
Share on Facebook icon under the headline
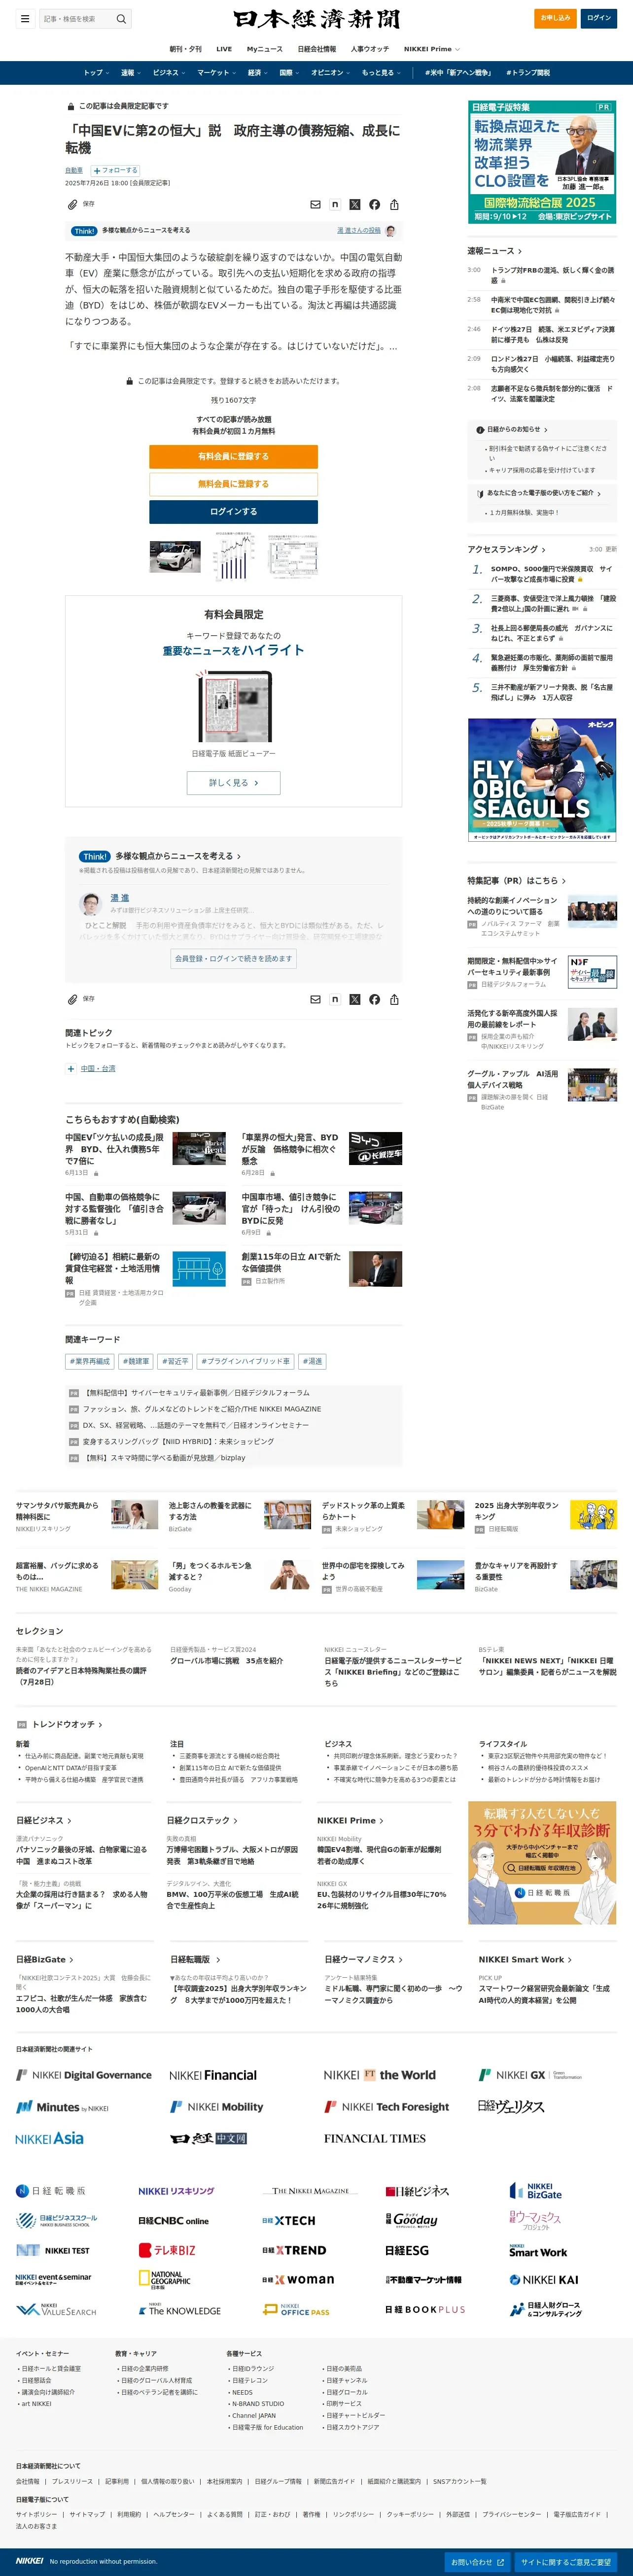(374, 204)
